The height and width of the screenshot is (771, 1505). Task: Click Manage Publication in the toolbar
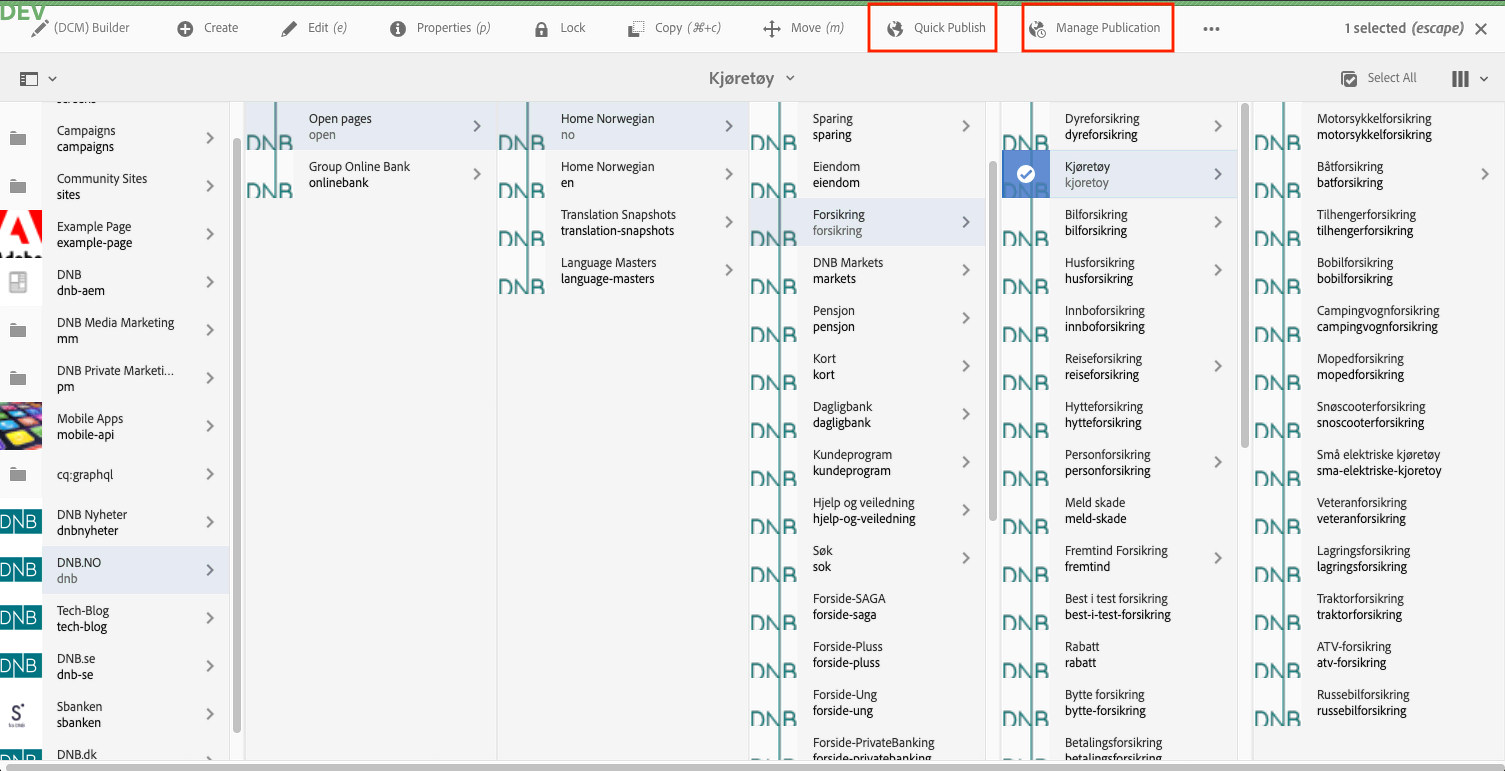pos(1097,28)
